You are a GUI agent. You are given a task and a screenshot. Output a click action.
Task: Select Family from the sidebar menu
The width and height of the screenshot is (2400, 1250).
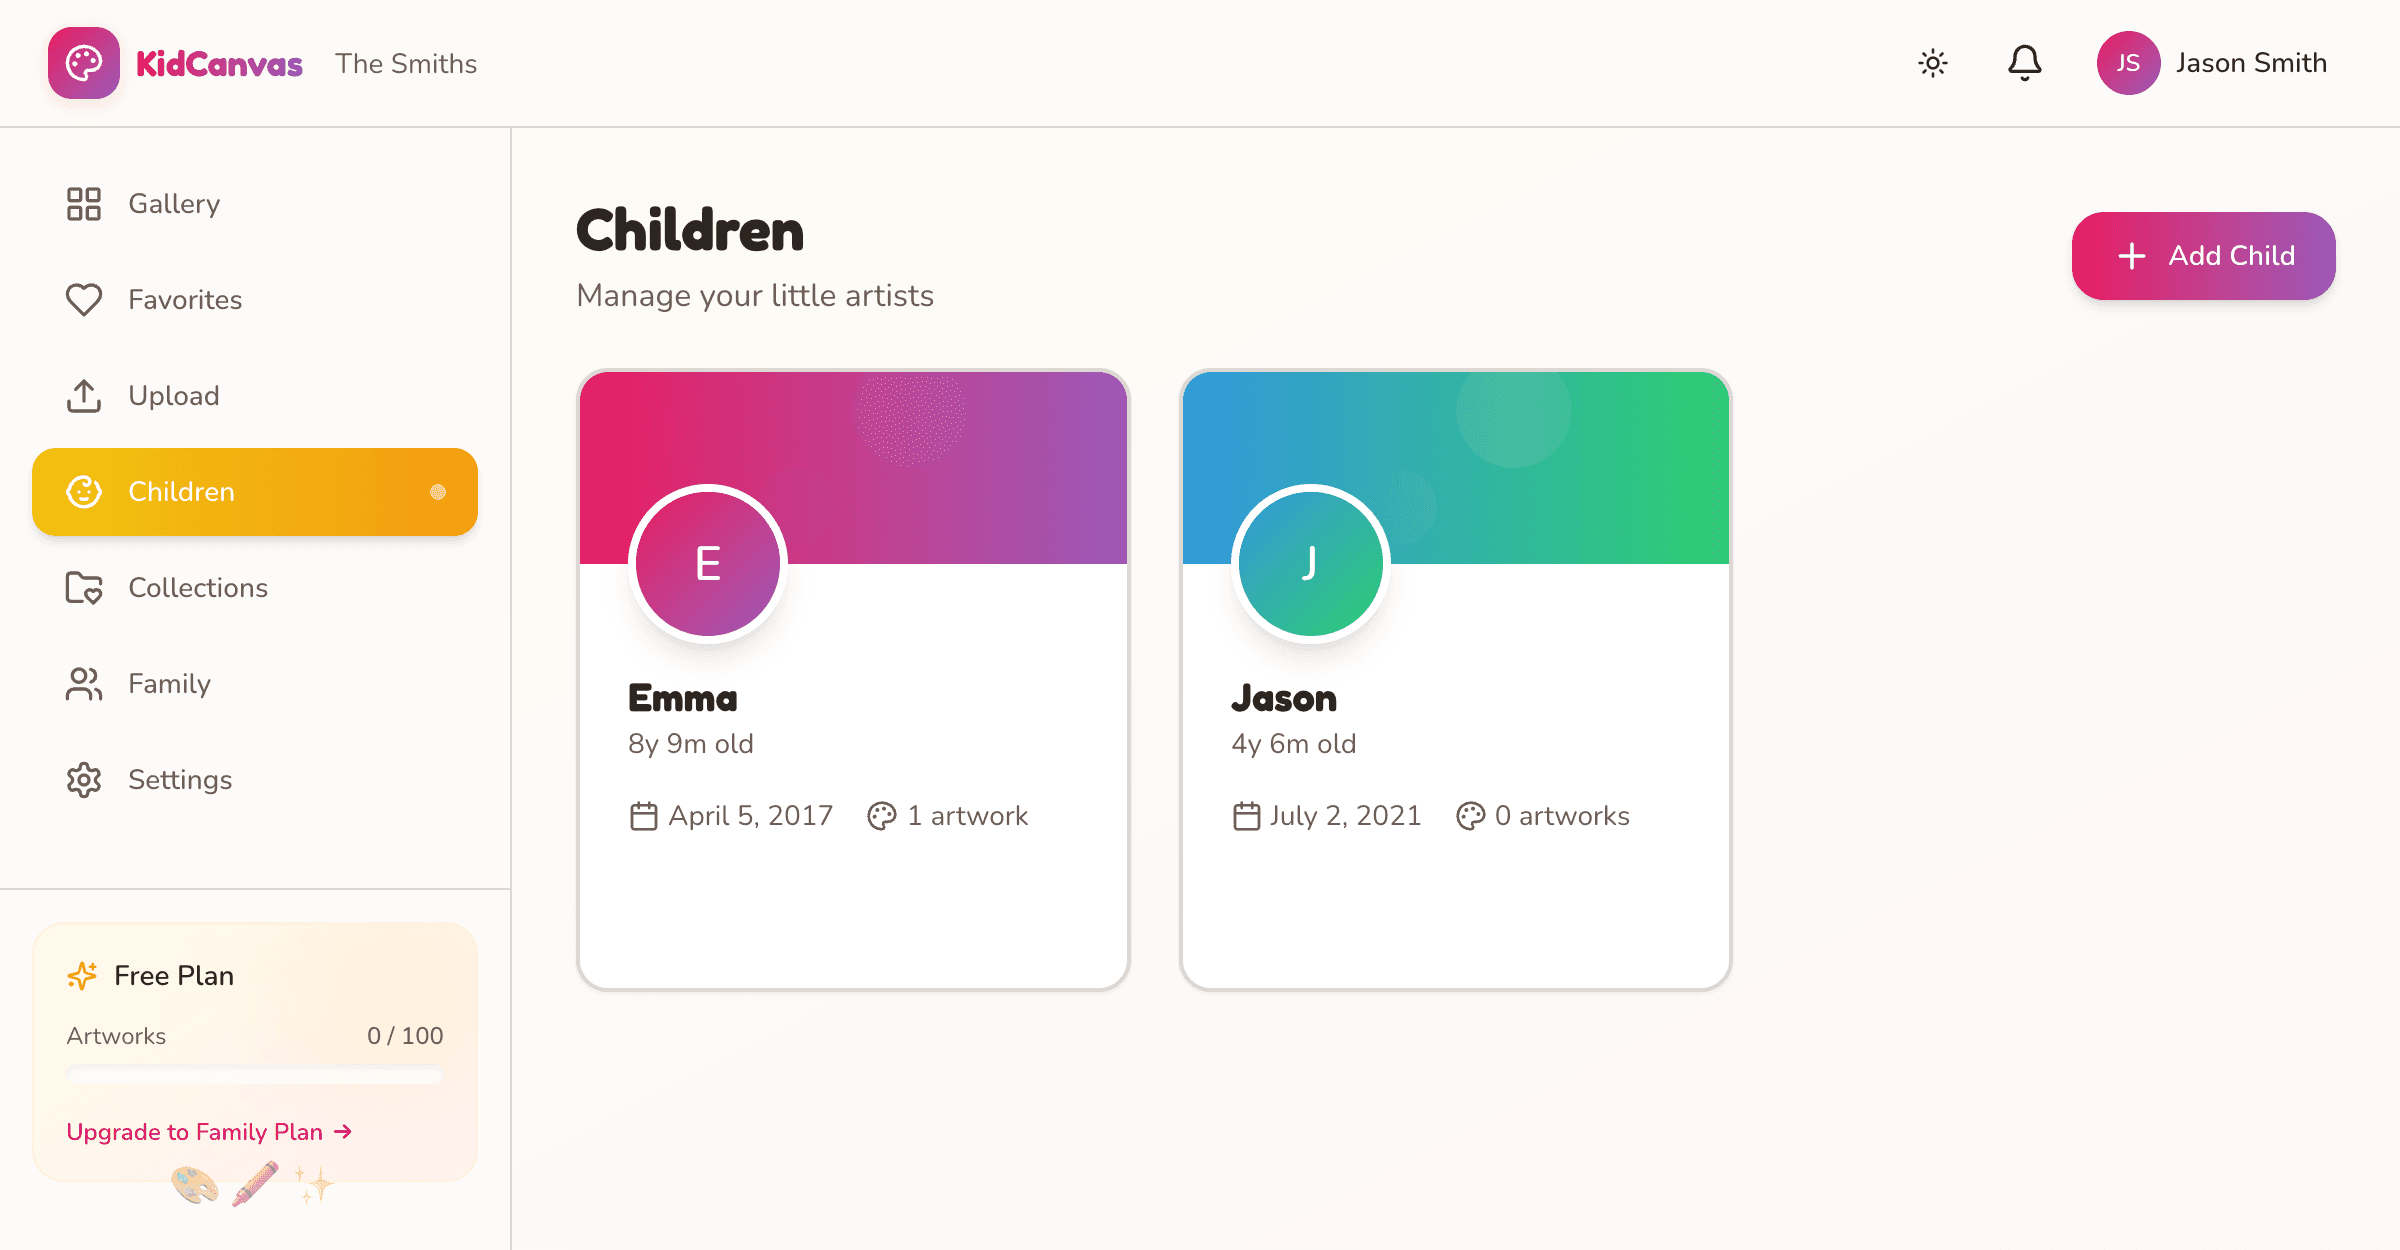(x=169, y=684)
